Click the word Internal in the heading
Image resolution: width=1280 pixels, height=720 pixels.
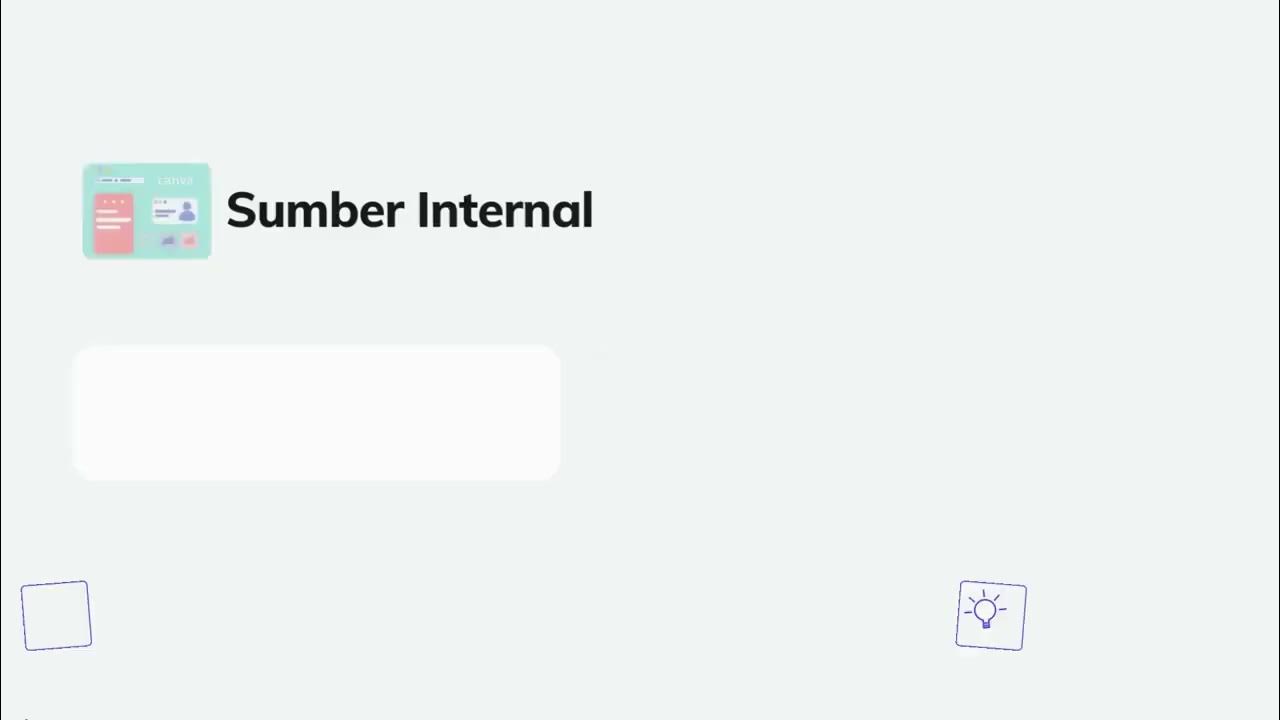pyautogui.click(x=504, y=211)
